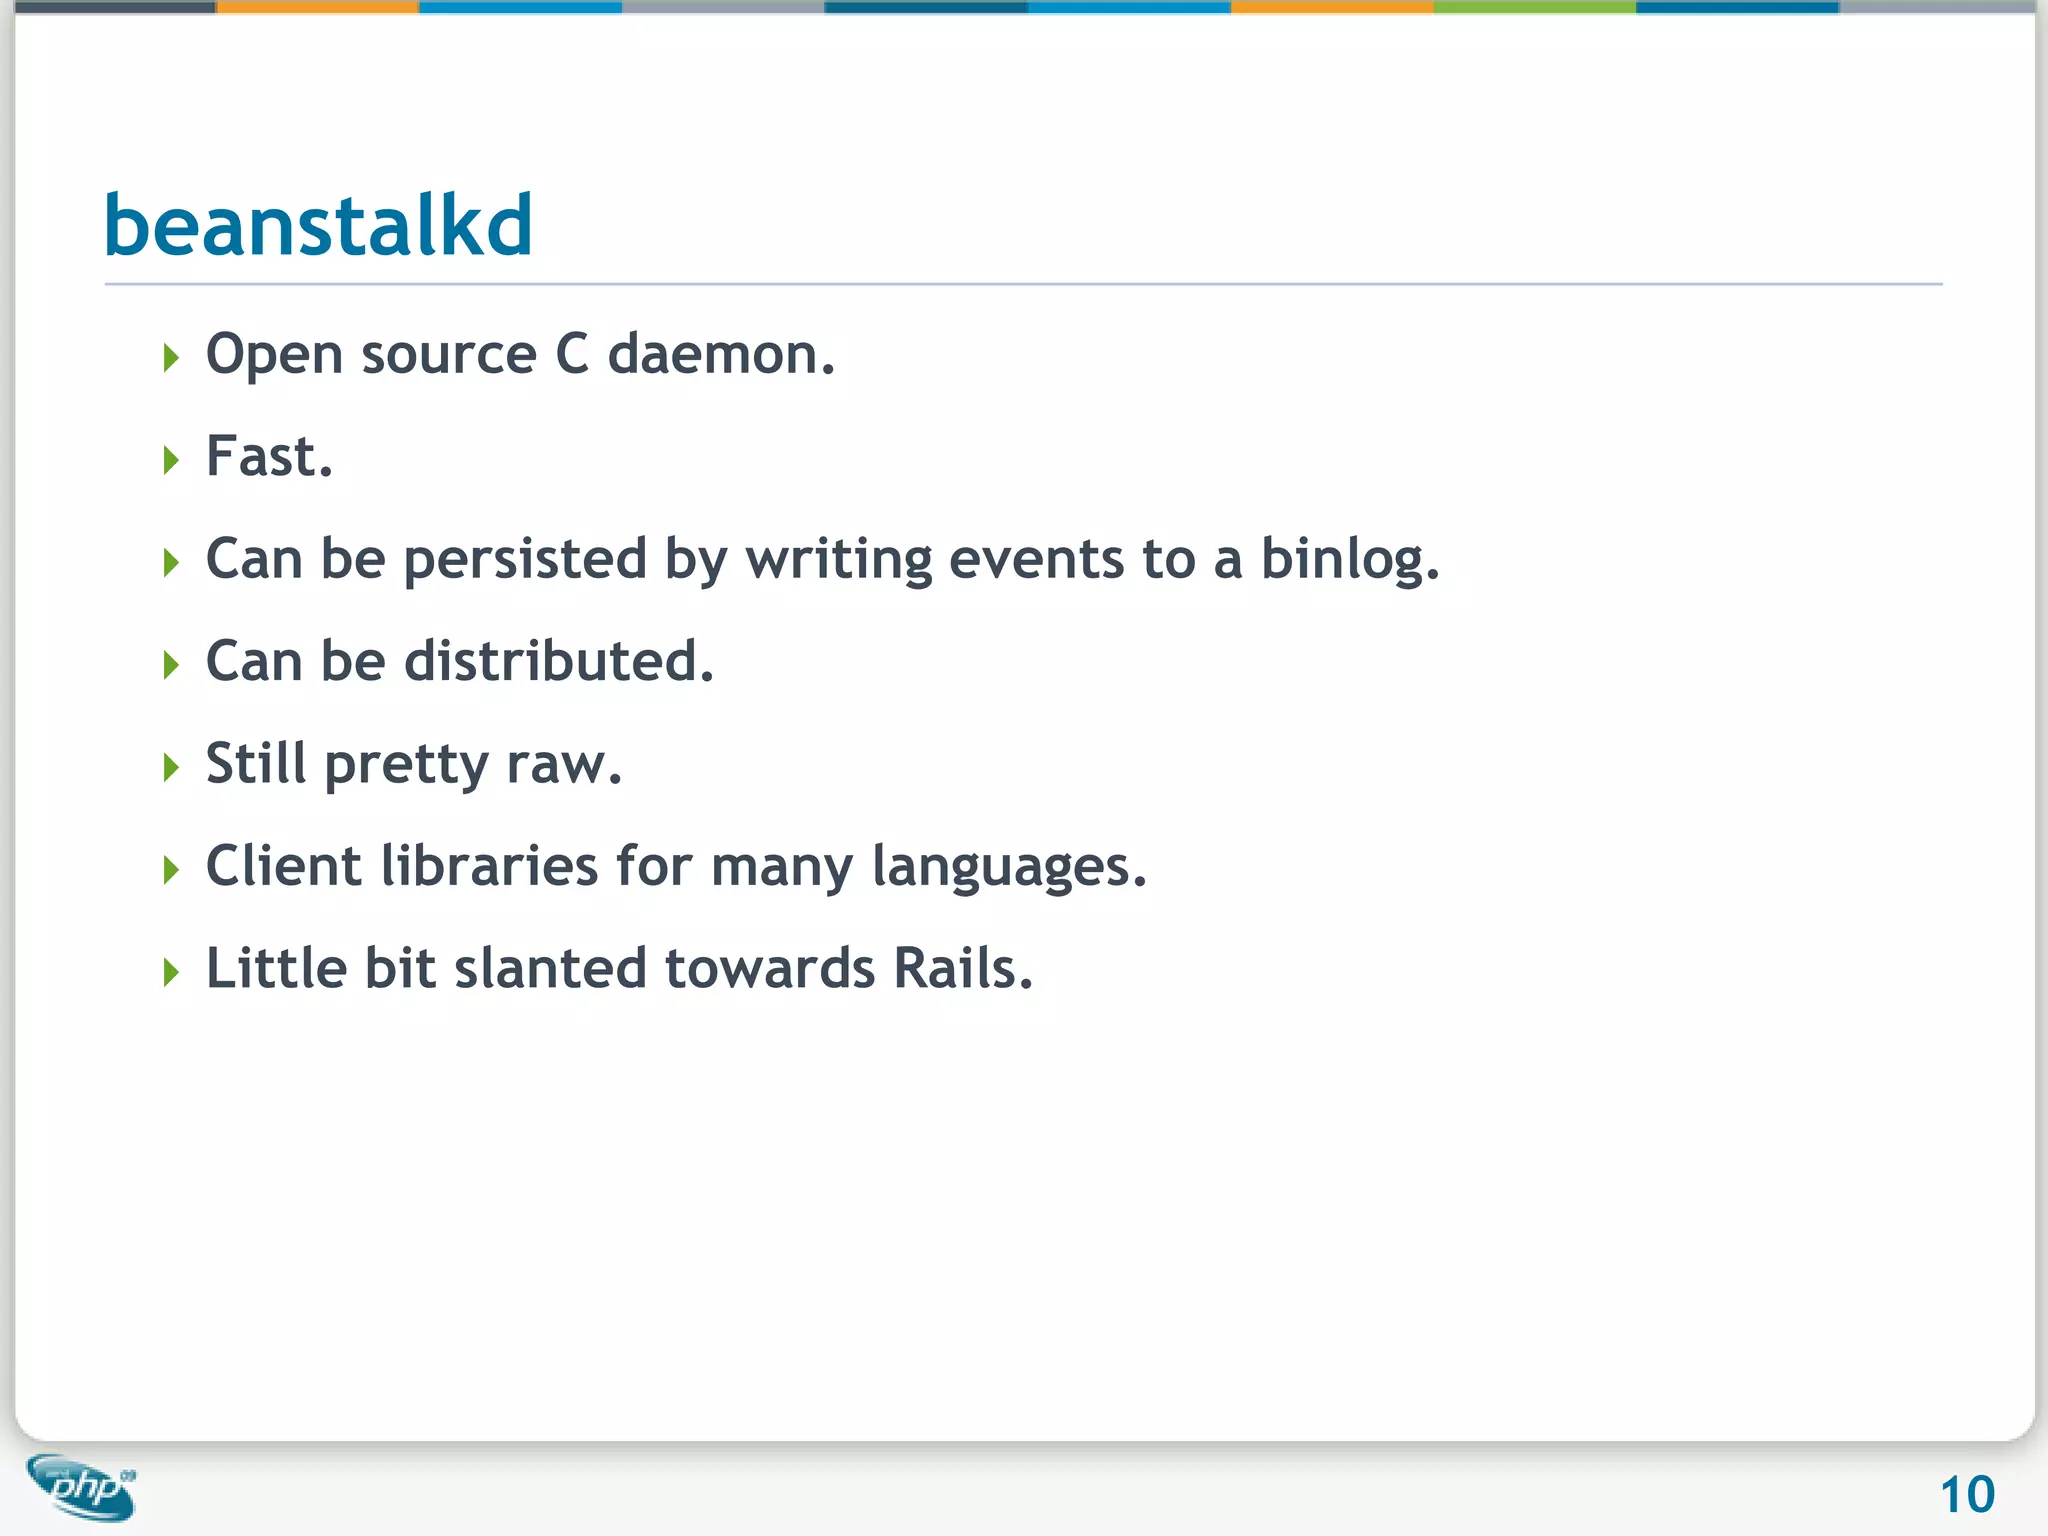
Task: Click the green arrow next to 'Fast.'
Action: coord(171,460)
